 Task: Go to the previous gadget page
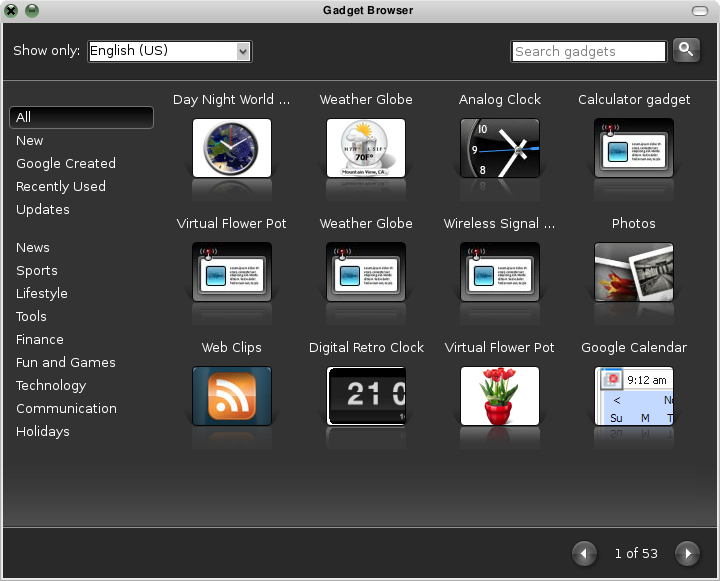click(584, 553)
